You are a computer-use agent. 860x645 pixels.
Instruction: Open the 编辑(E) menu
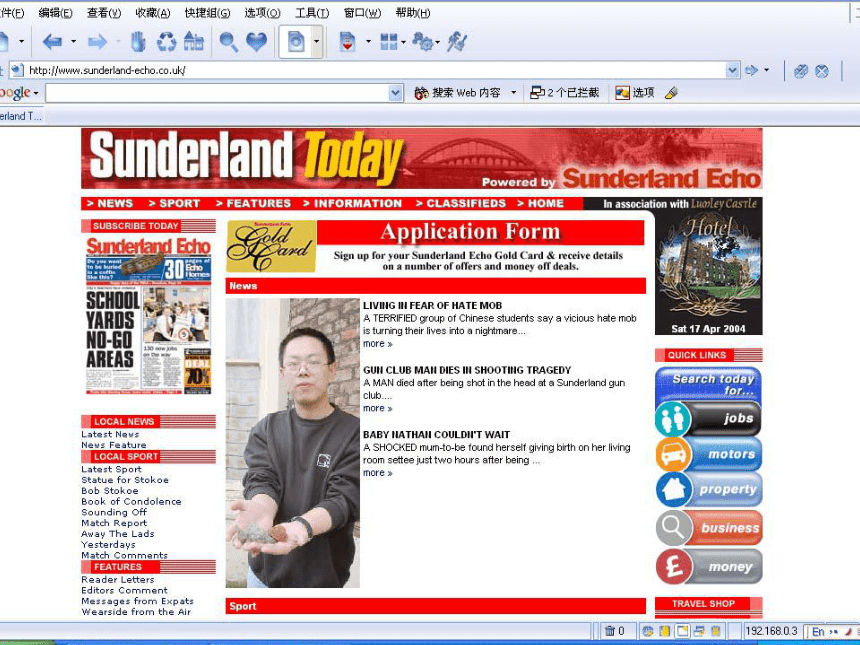click(55, 13)
